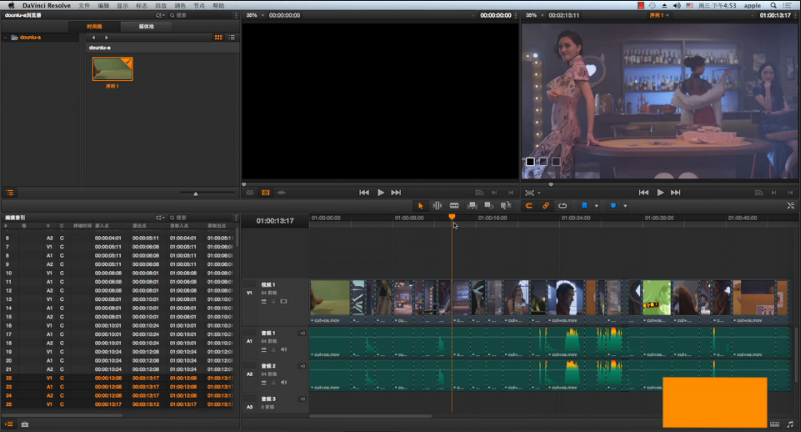
Task: Add a blue flag to clip
Action: pyautogui.click(x=584, y=206)
